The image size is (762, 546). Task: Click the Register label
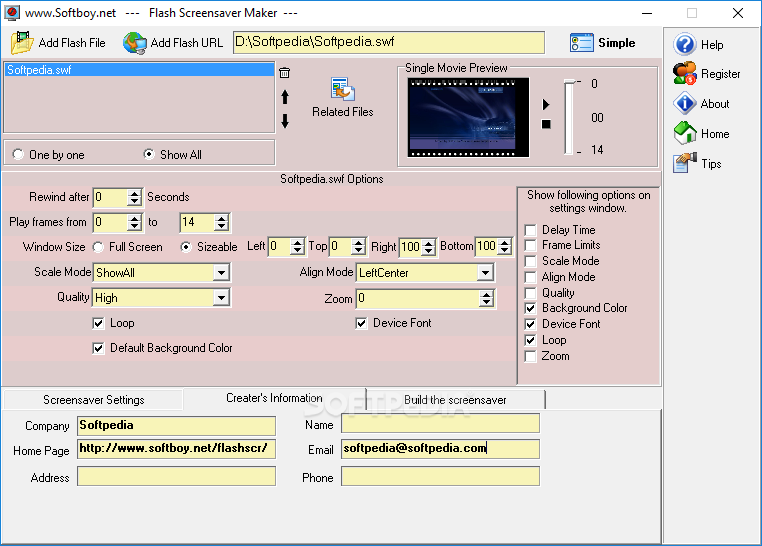click(x=721, y=74)
